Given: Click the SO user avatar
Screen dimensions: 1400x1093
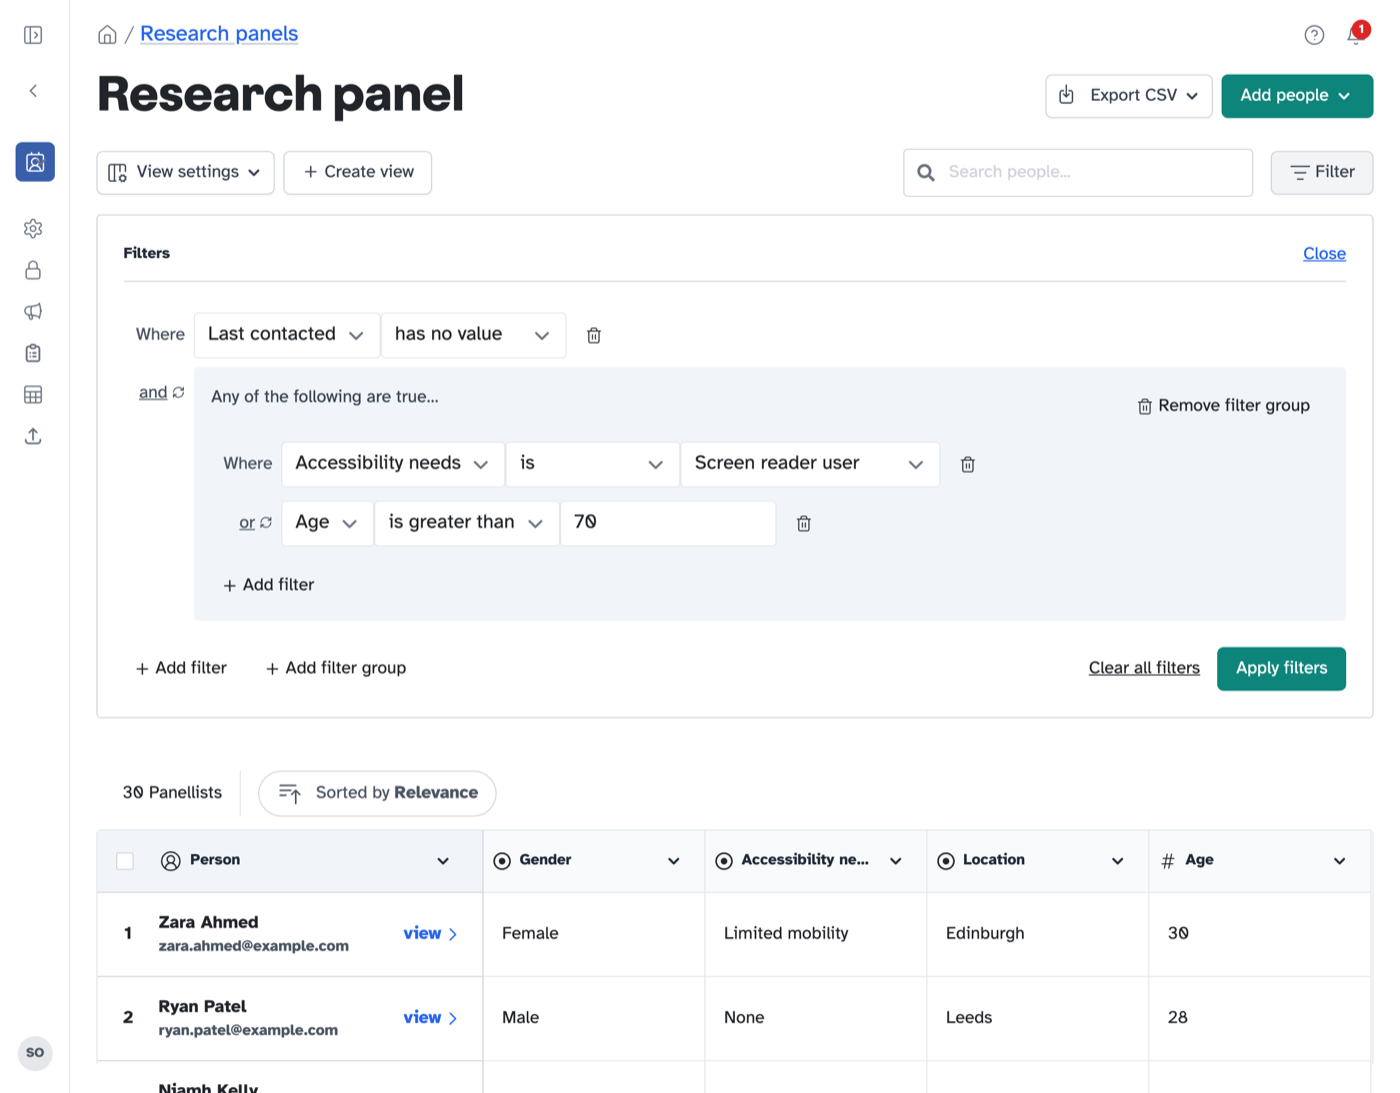Looking at the screenshot, I should pyautogui.click(x=35, y=1053).
